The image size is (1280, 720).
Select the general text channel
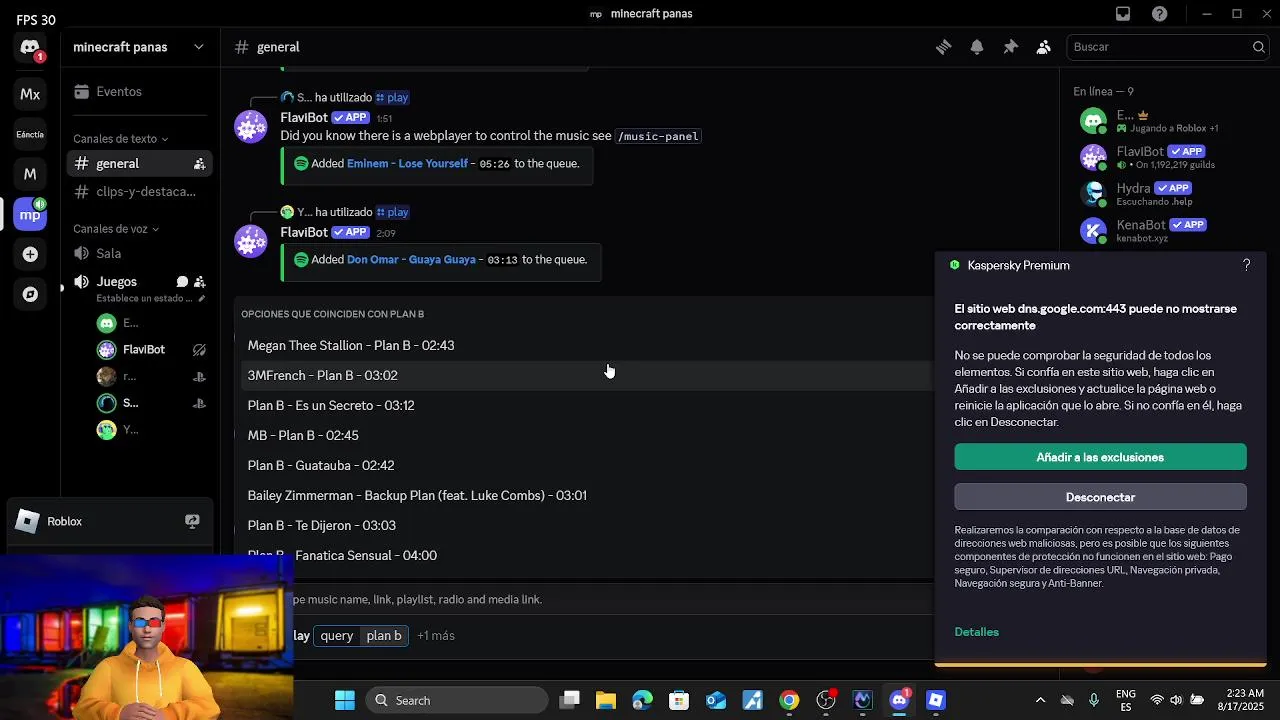point(138,163)
